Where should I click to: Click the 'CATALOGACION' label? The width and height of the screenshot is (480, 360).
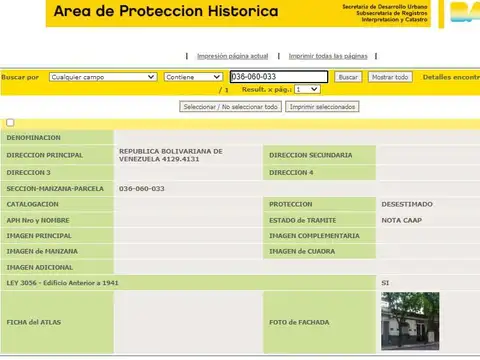pyautogui.click(x=32, y=204)
